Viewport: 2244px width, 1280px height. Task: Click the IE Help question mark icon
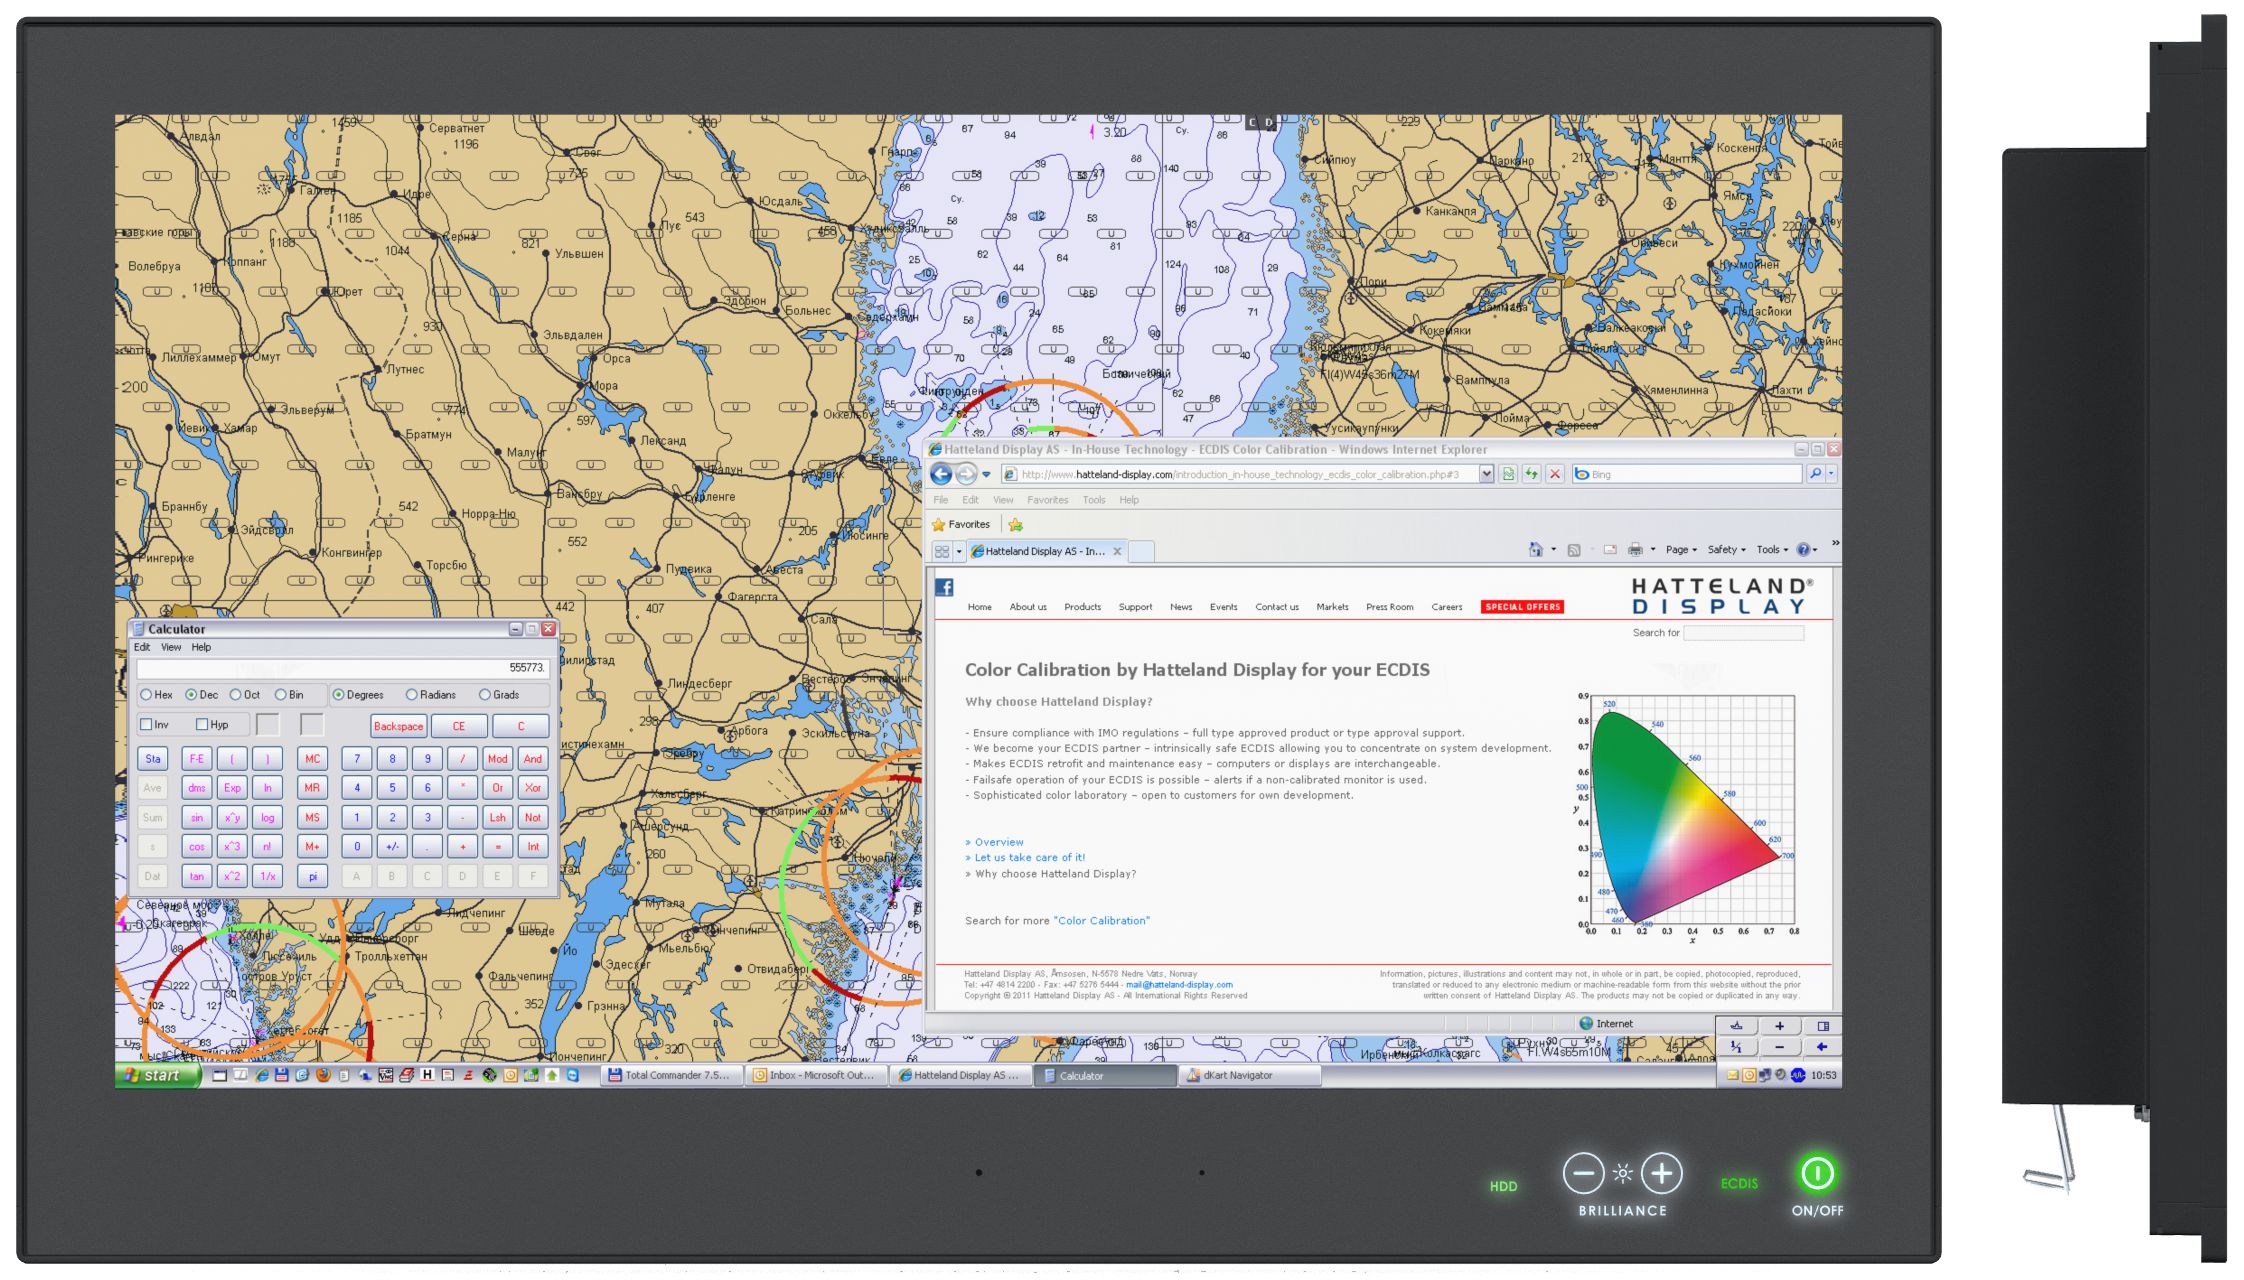coord(1803,549)
